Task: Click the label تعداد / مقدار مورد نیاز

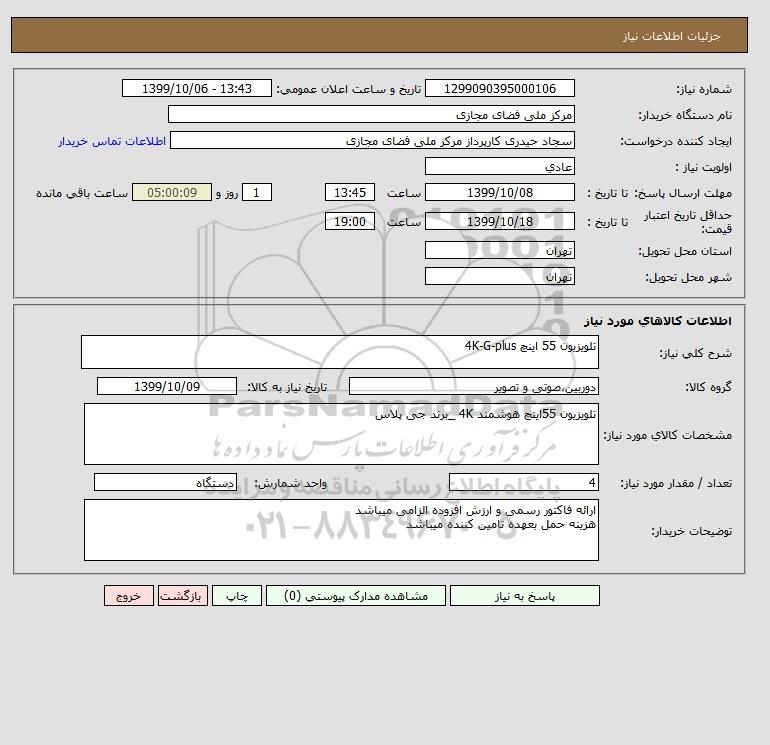Action: [x=676, y=483]
